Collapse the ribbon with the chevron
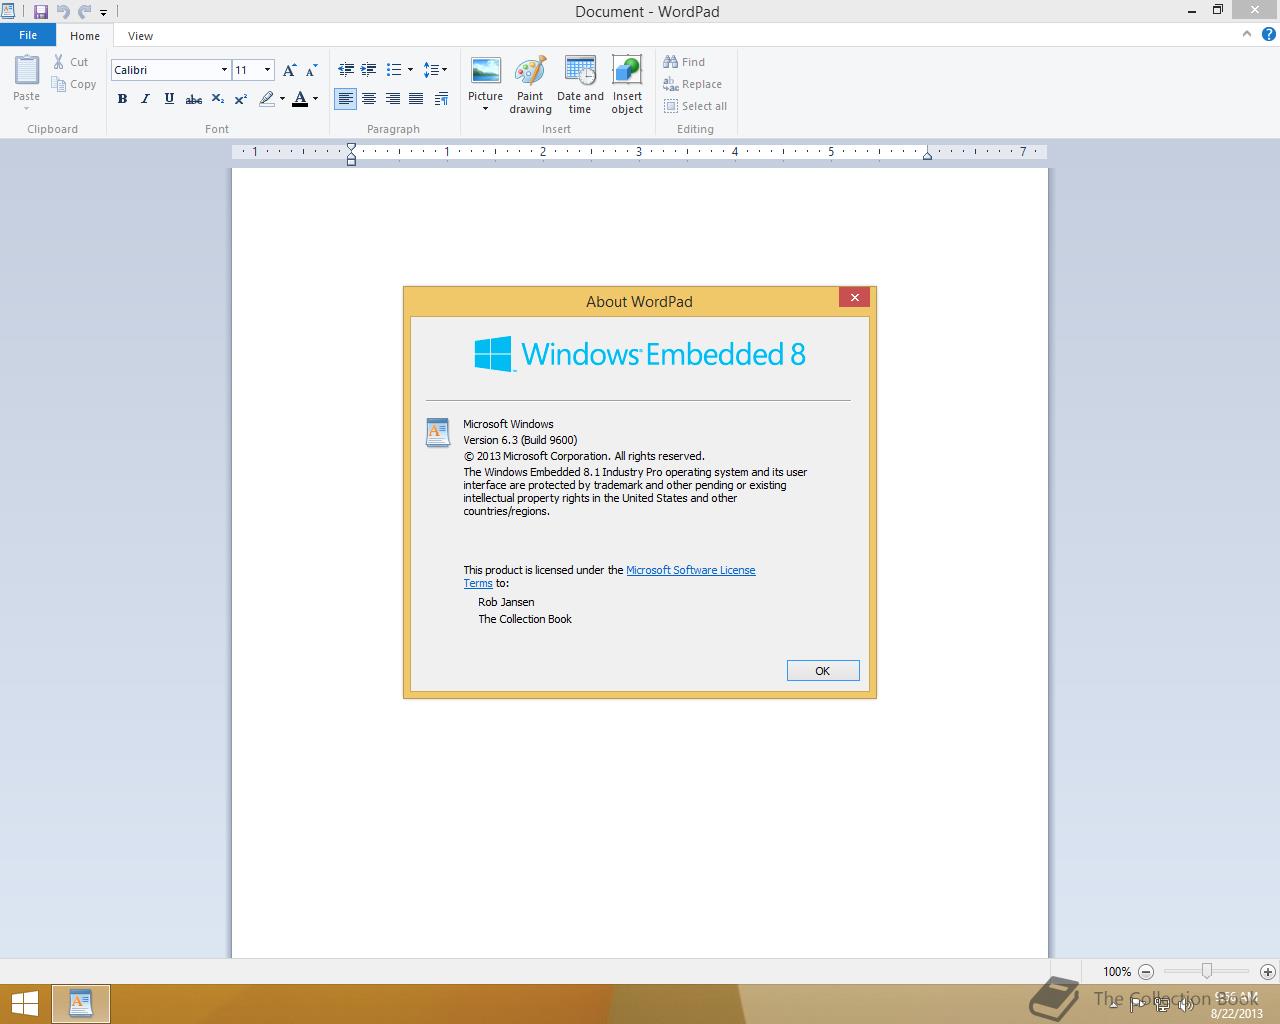The image size is (1280, 1024). coord(1246,34)
